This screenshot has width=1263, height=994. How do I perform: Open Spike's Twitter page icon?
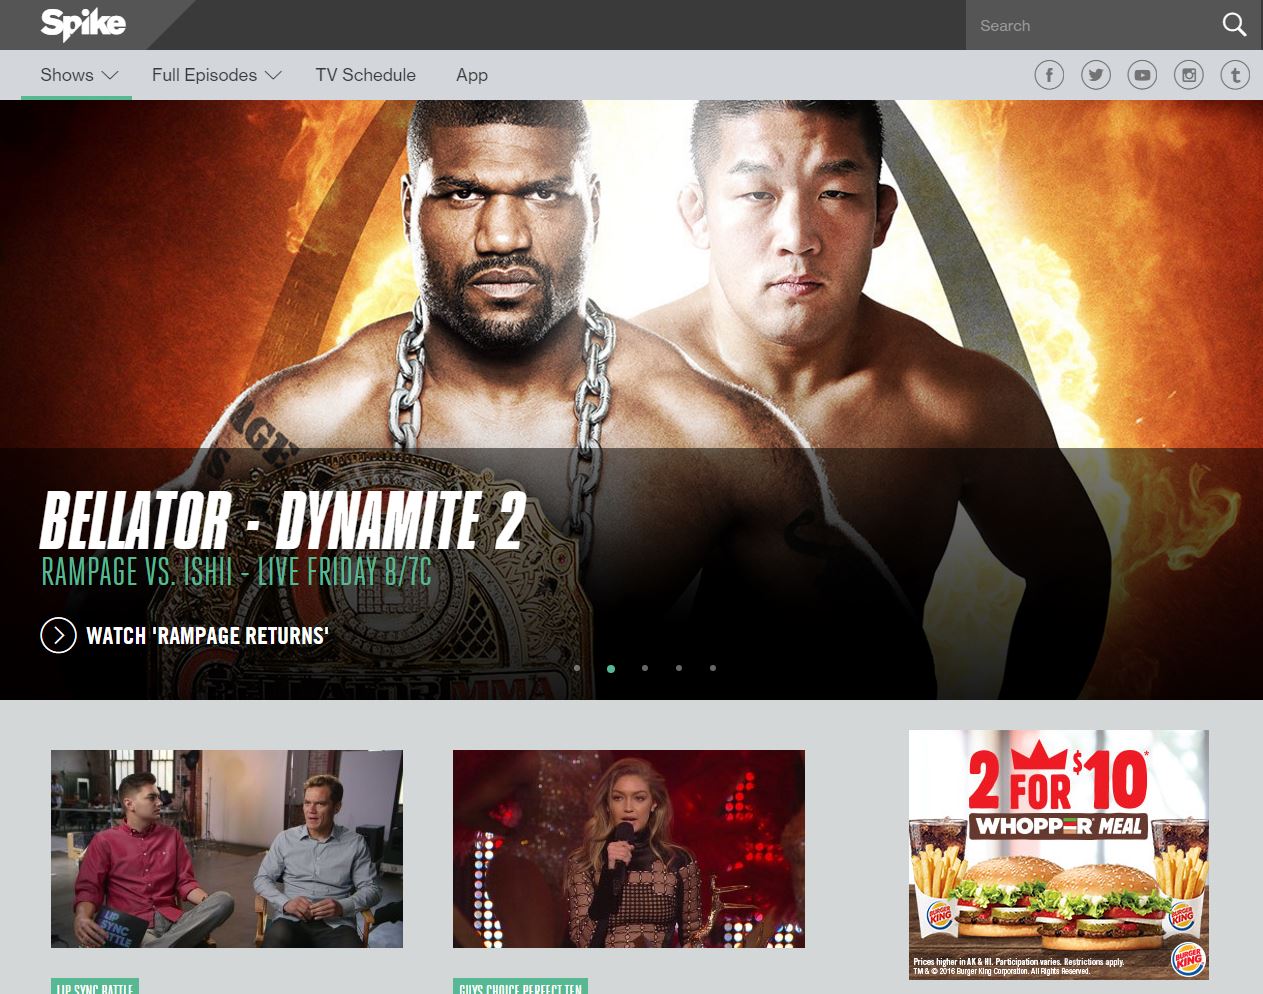tap(1096, 75)
